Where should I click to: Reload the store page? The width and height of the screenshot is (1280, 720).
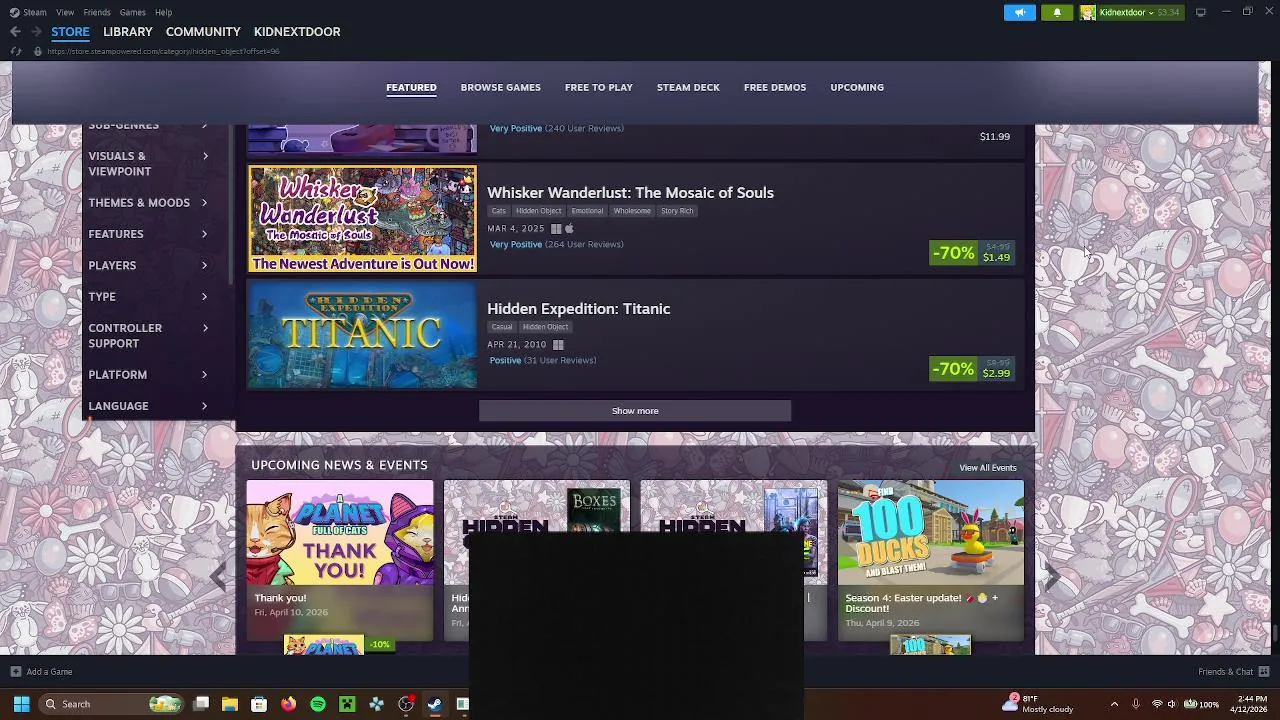(x=16, y=51)
